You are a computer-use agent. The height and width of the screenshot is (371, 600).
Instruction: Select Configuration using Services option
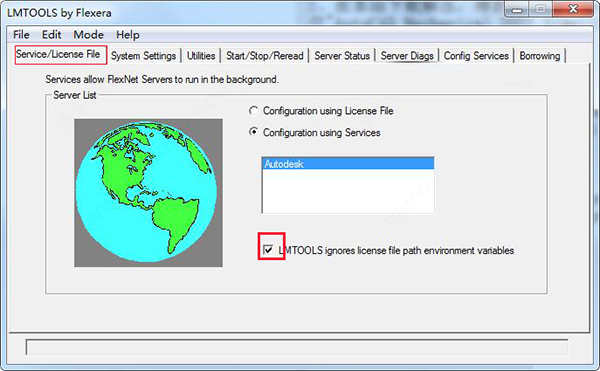pos(315,133)
